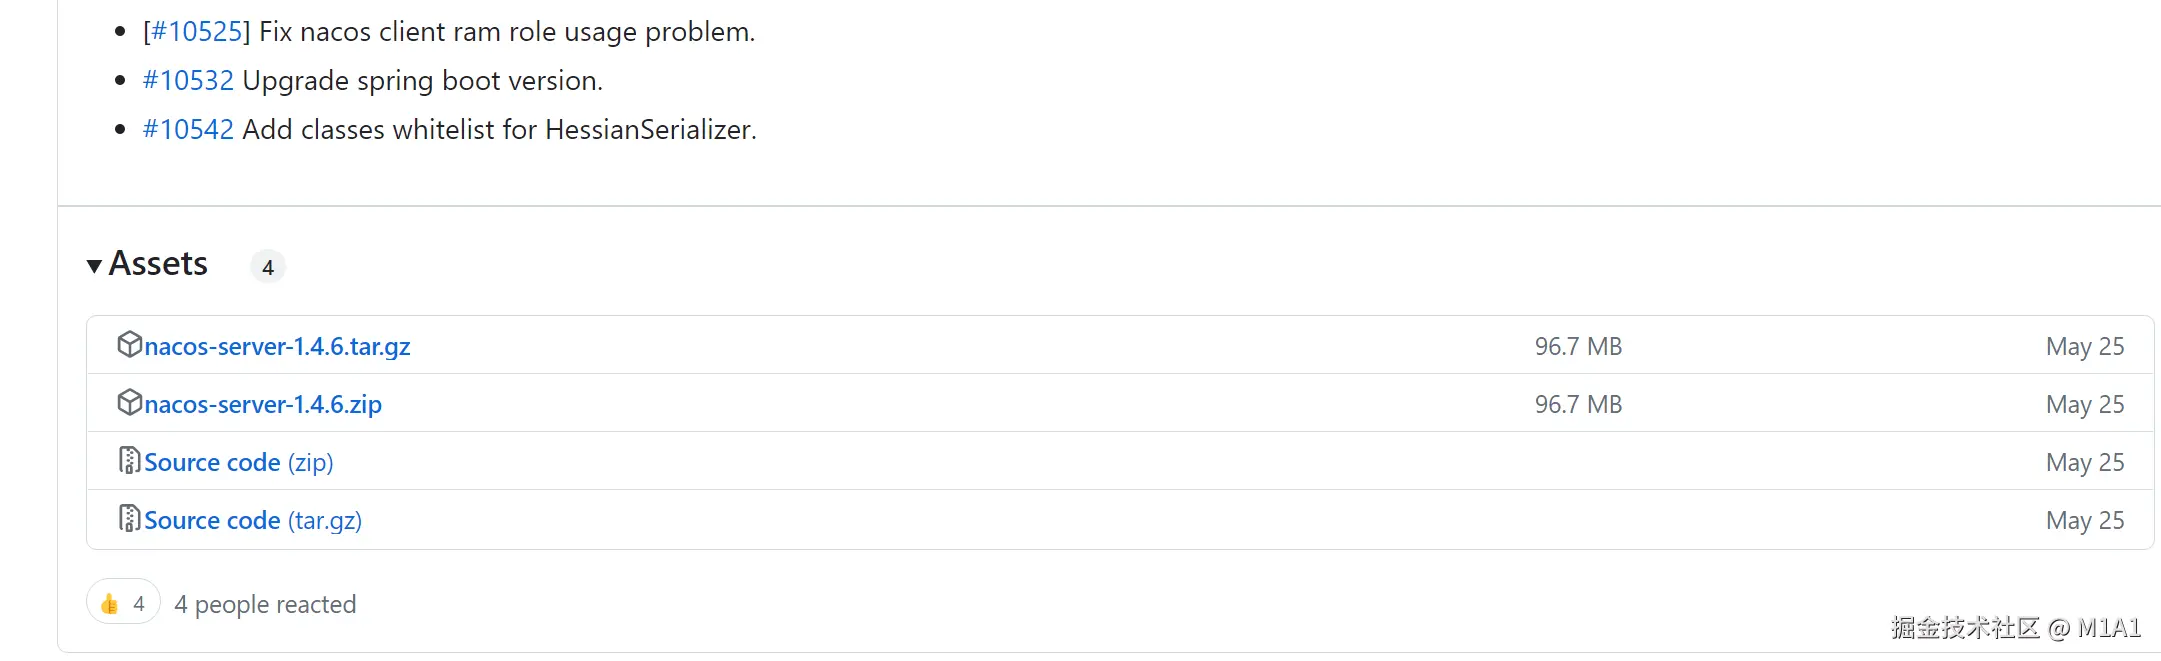The height and width of the screenshot is (661, 2161).
Task: Click file-zip icon beside Source code (tar.gz)
Action: pos(129,518)
